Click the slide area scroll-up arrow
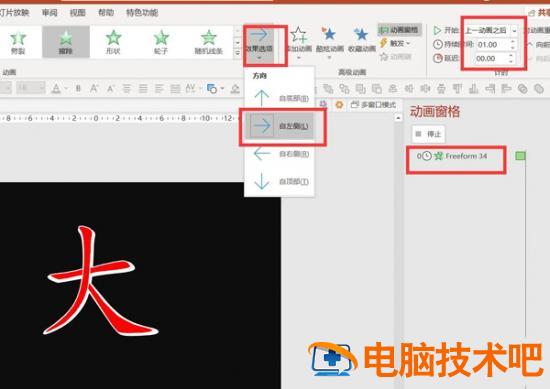 [x=398, y=118]
